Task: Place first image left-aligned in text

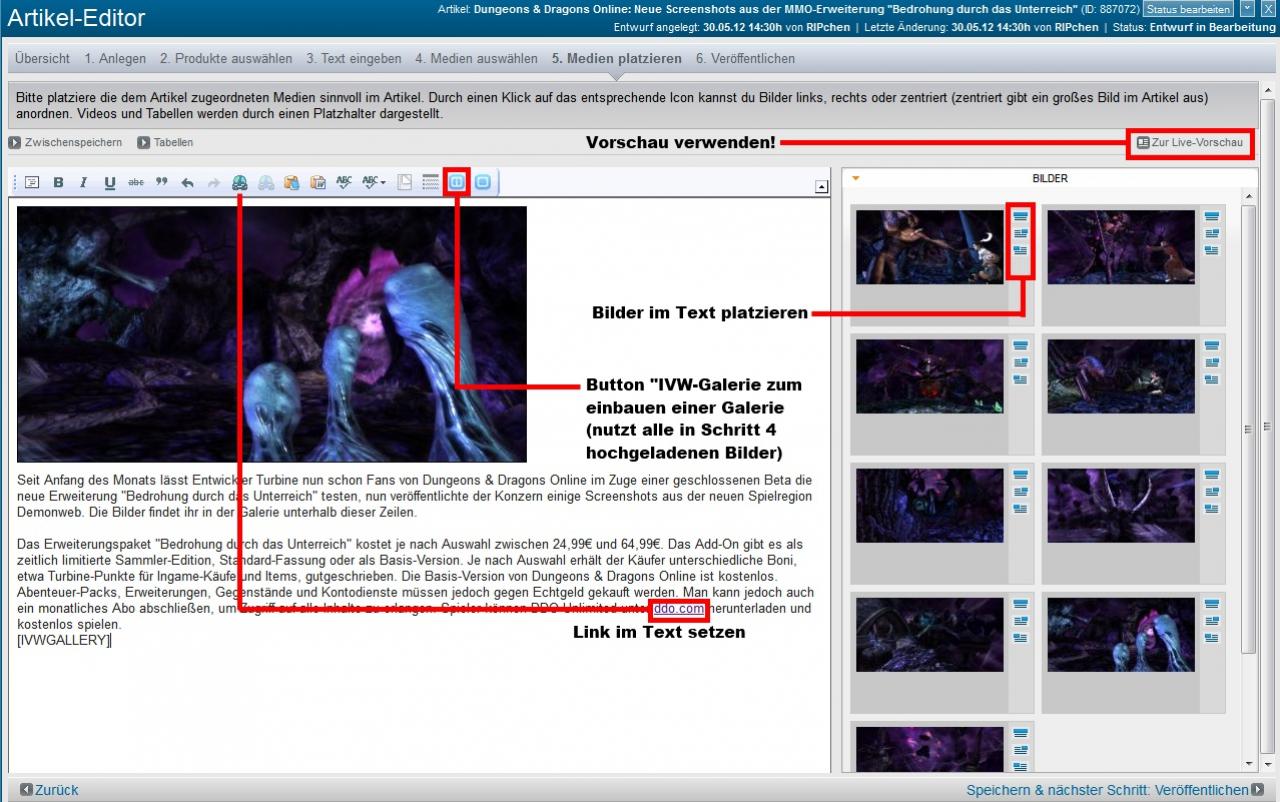Action: click(x=1020, y=250)
